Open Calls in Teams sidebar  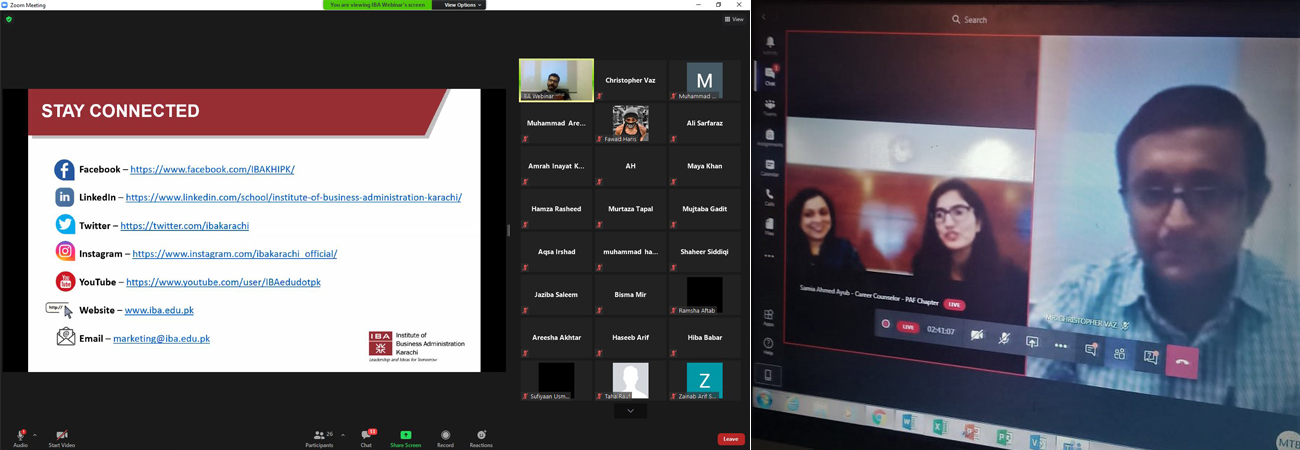[770, 197]
